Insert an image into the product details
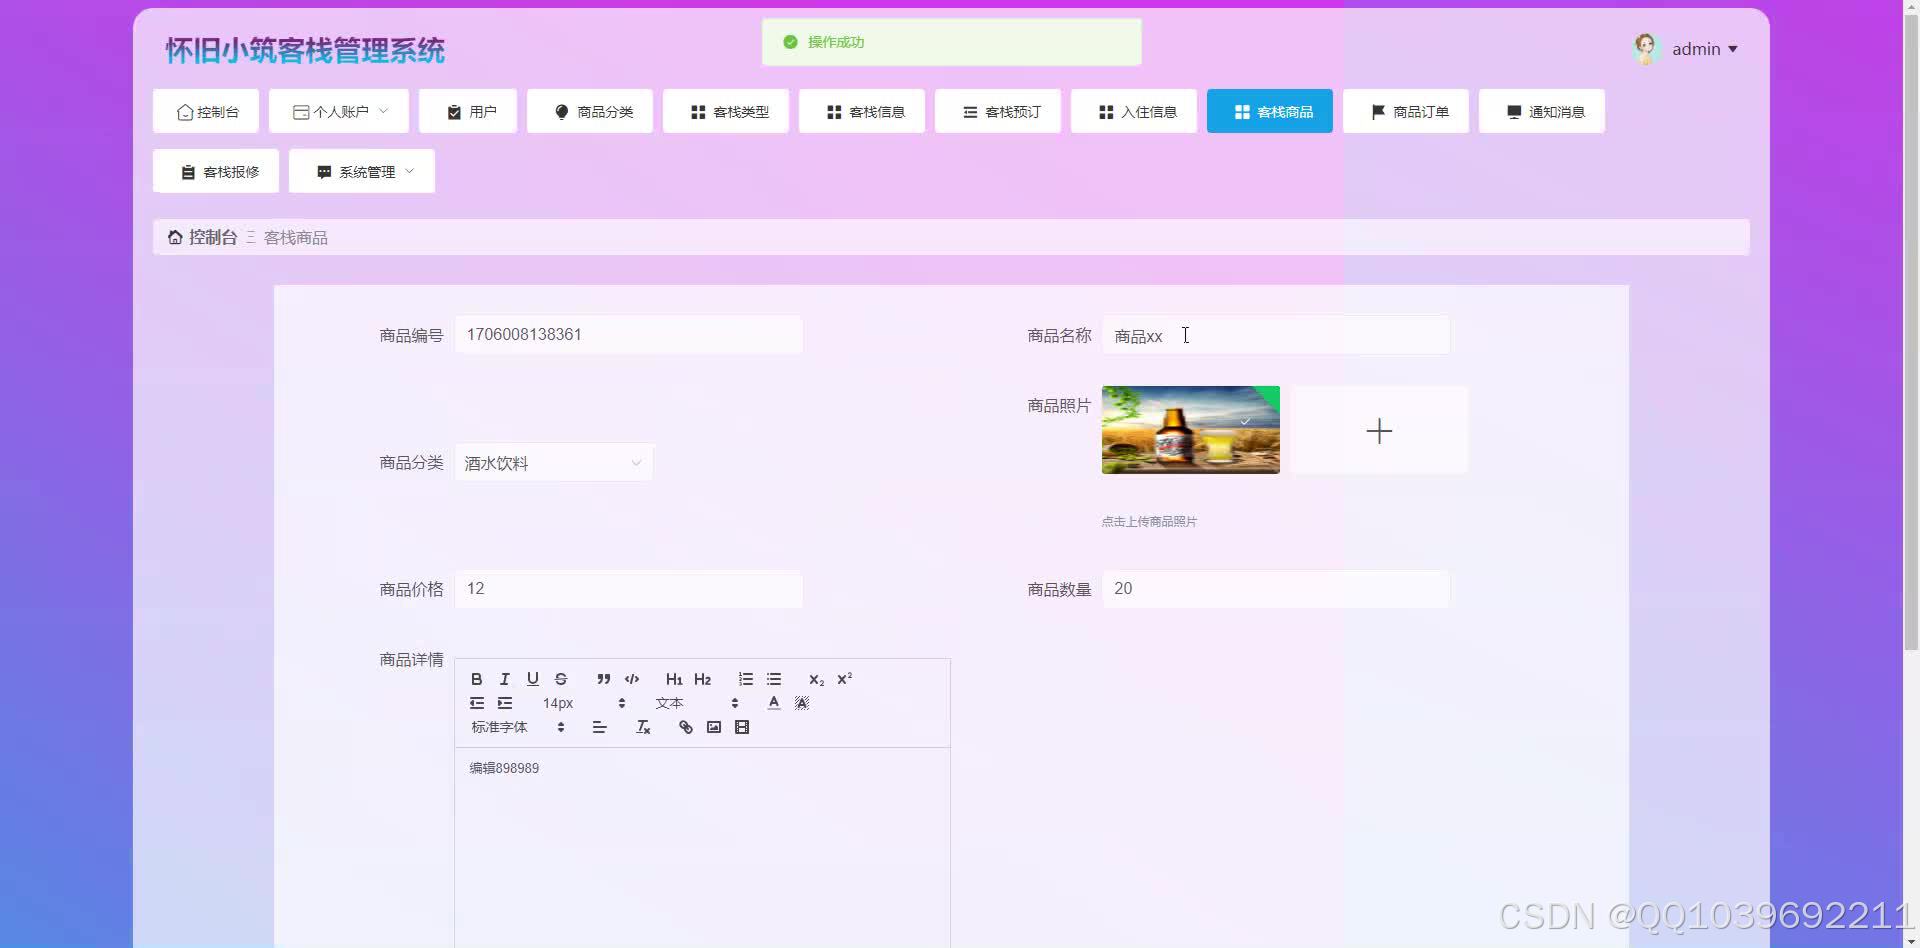The image size is (1920, 948). (x=713, y=727)
